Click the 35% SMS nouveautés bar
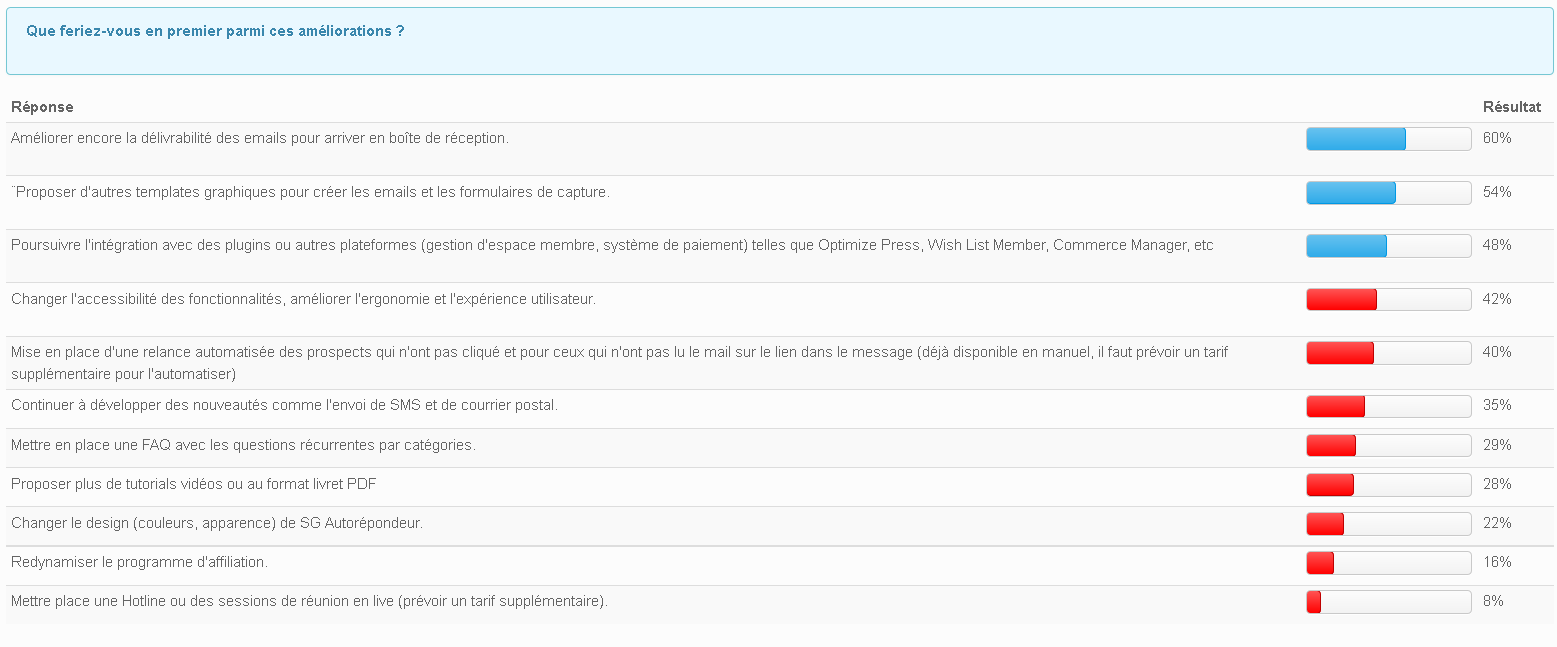Screen dimensions: 1557x647 [x=1389, y=406]
